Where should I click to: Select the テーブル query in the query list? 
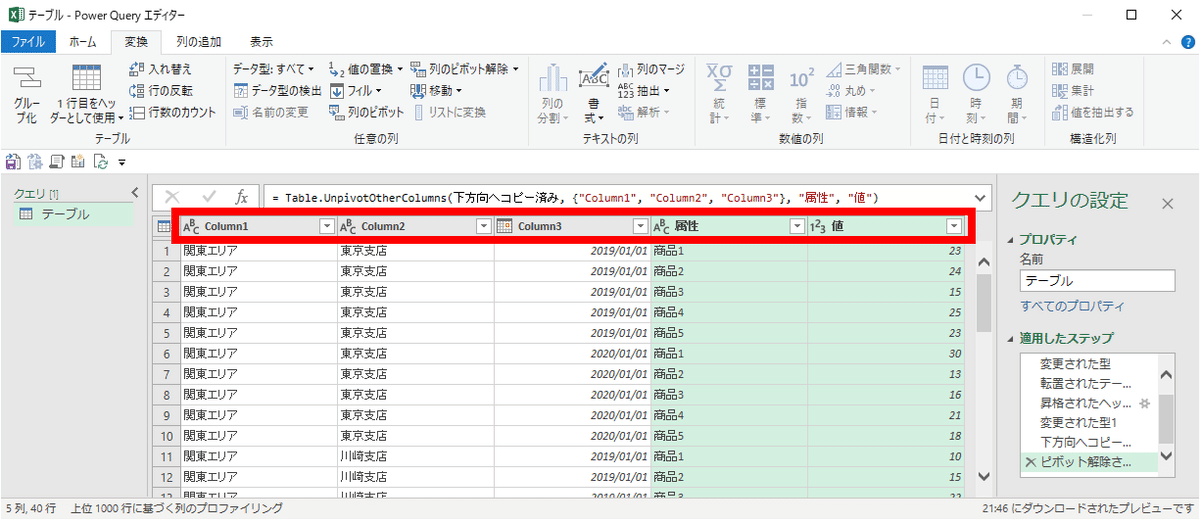72,214
